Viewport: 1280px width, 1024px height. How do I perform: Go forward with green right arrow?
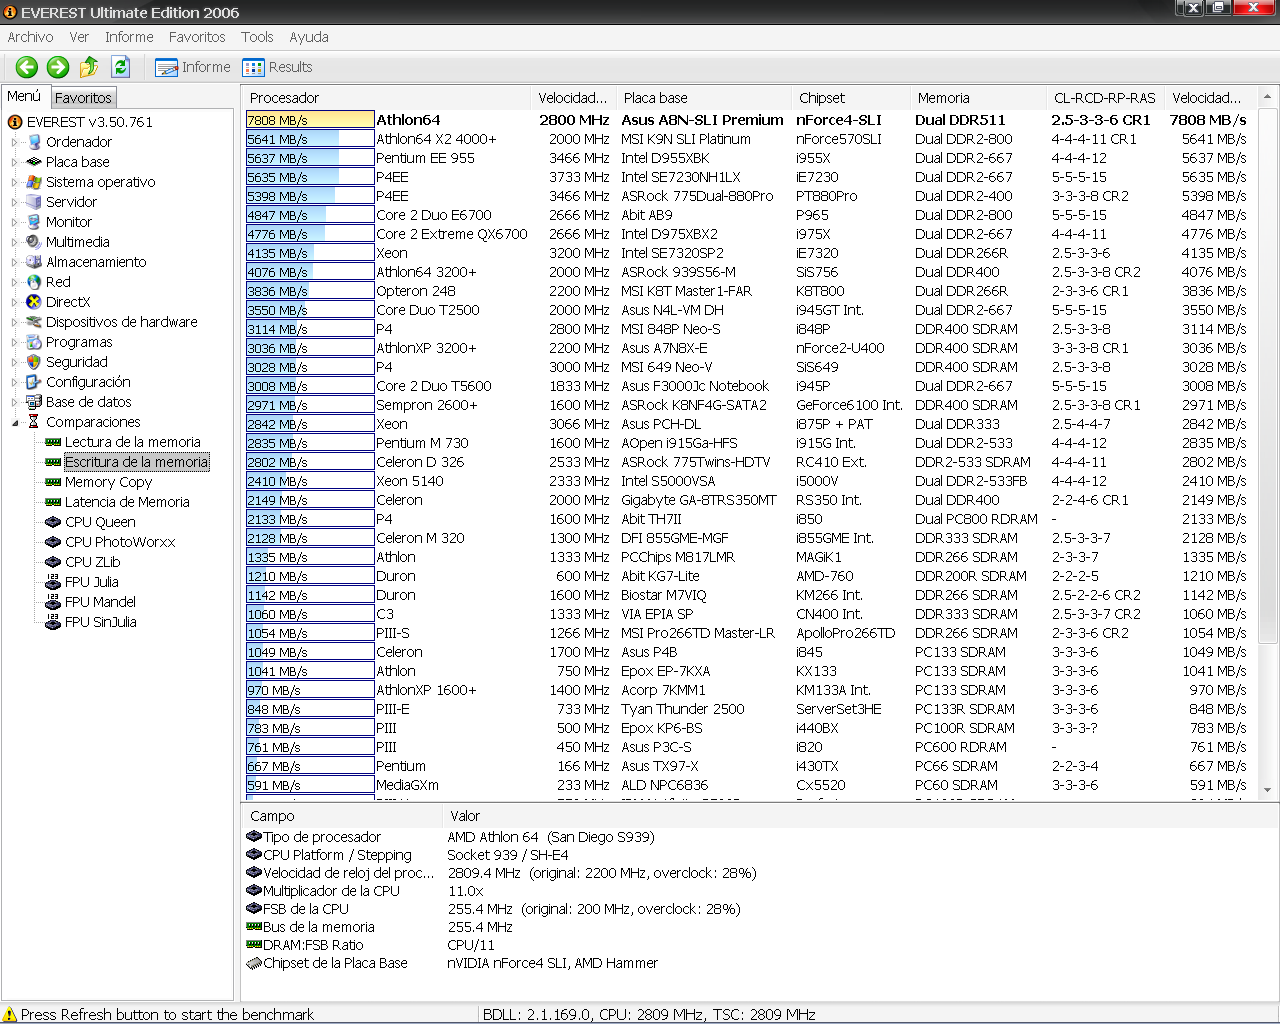click(58, 67)
